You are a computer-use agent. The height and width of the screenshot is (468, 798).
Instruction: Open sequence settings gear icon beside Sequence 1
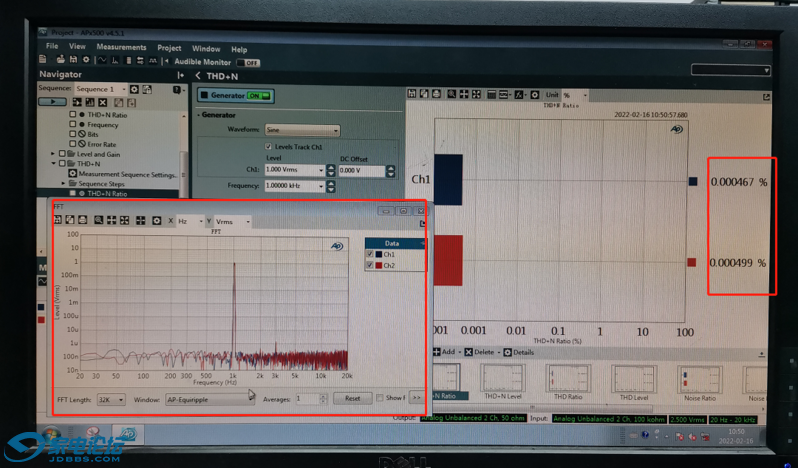point(135,89)
